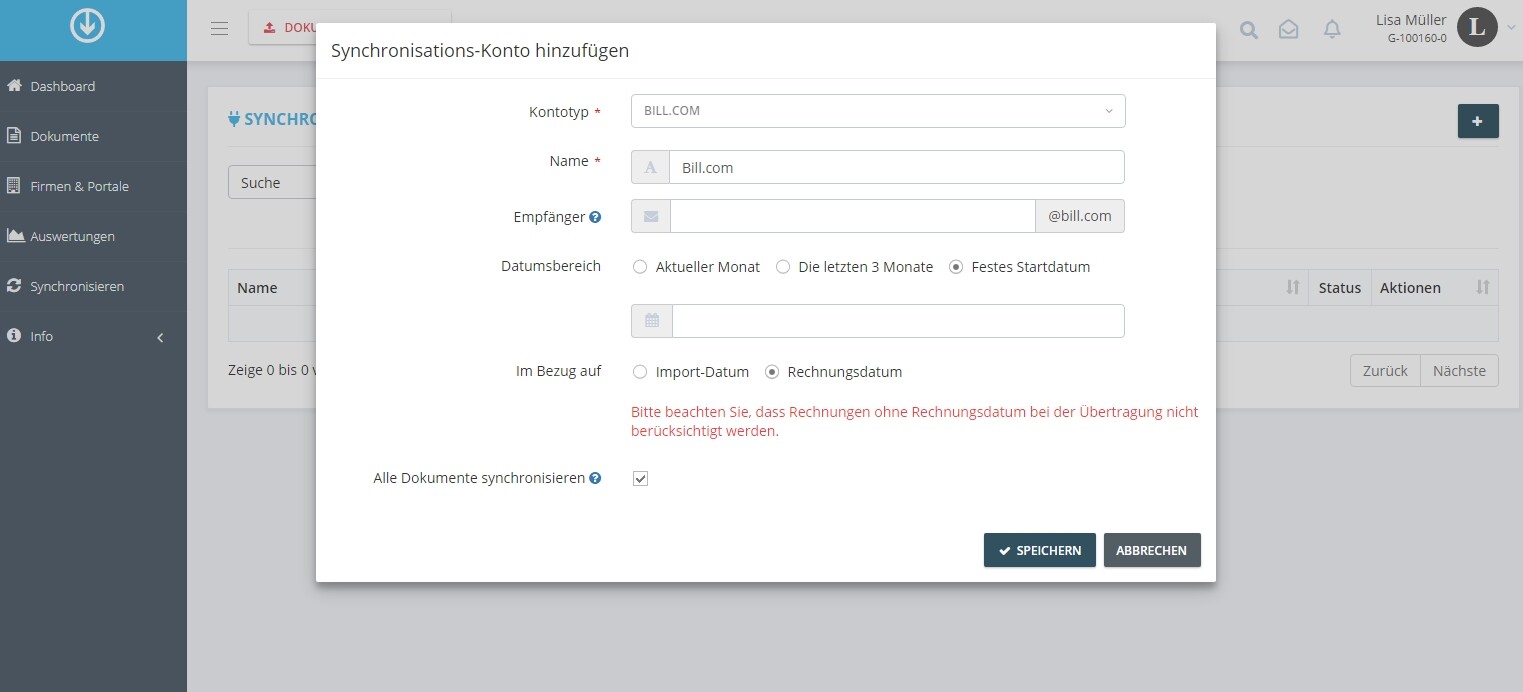Toggle the hamburger menu icon
Viewport: 1523px width, 692px height.
pyautogui.click(x=220, y=28)
